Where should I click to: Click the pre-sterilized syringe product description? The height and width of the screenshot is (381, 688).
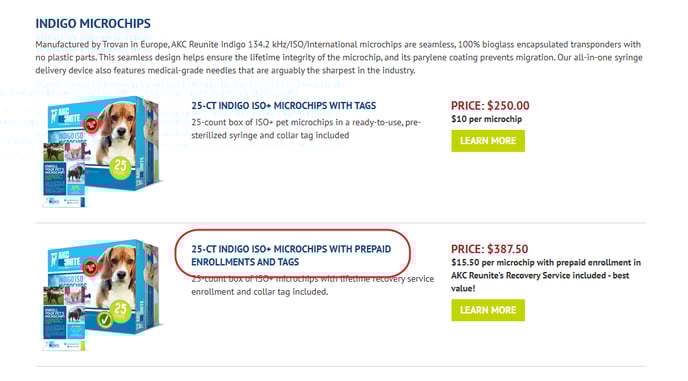pos(306,129)
